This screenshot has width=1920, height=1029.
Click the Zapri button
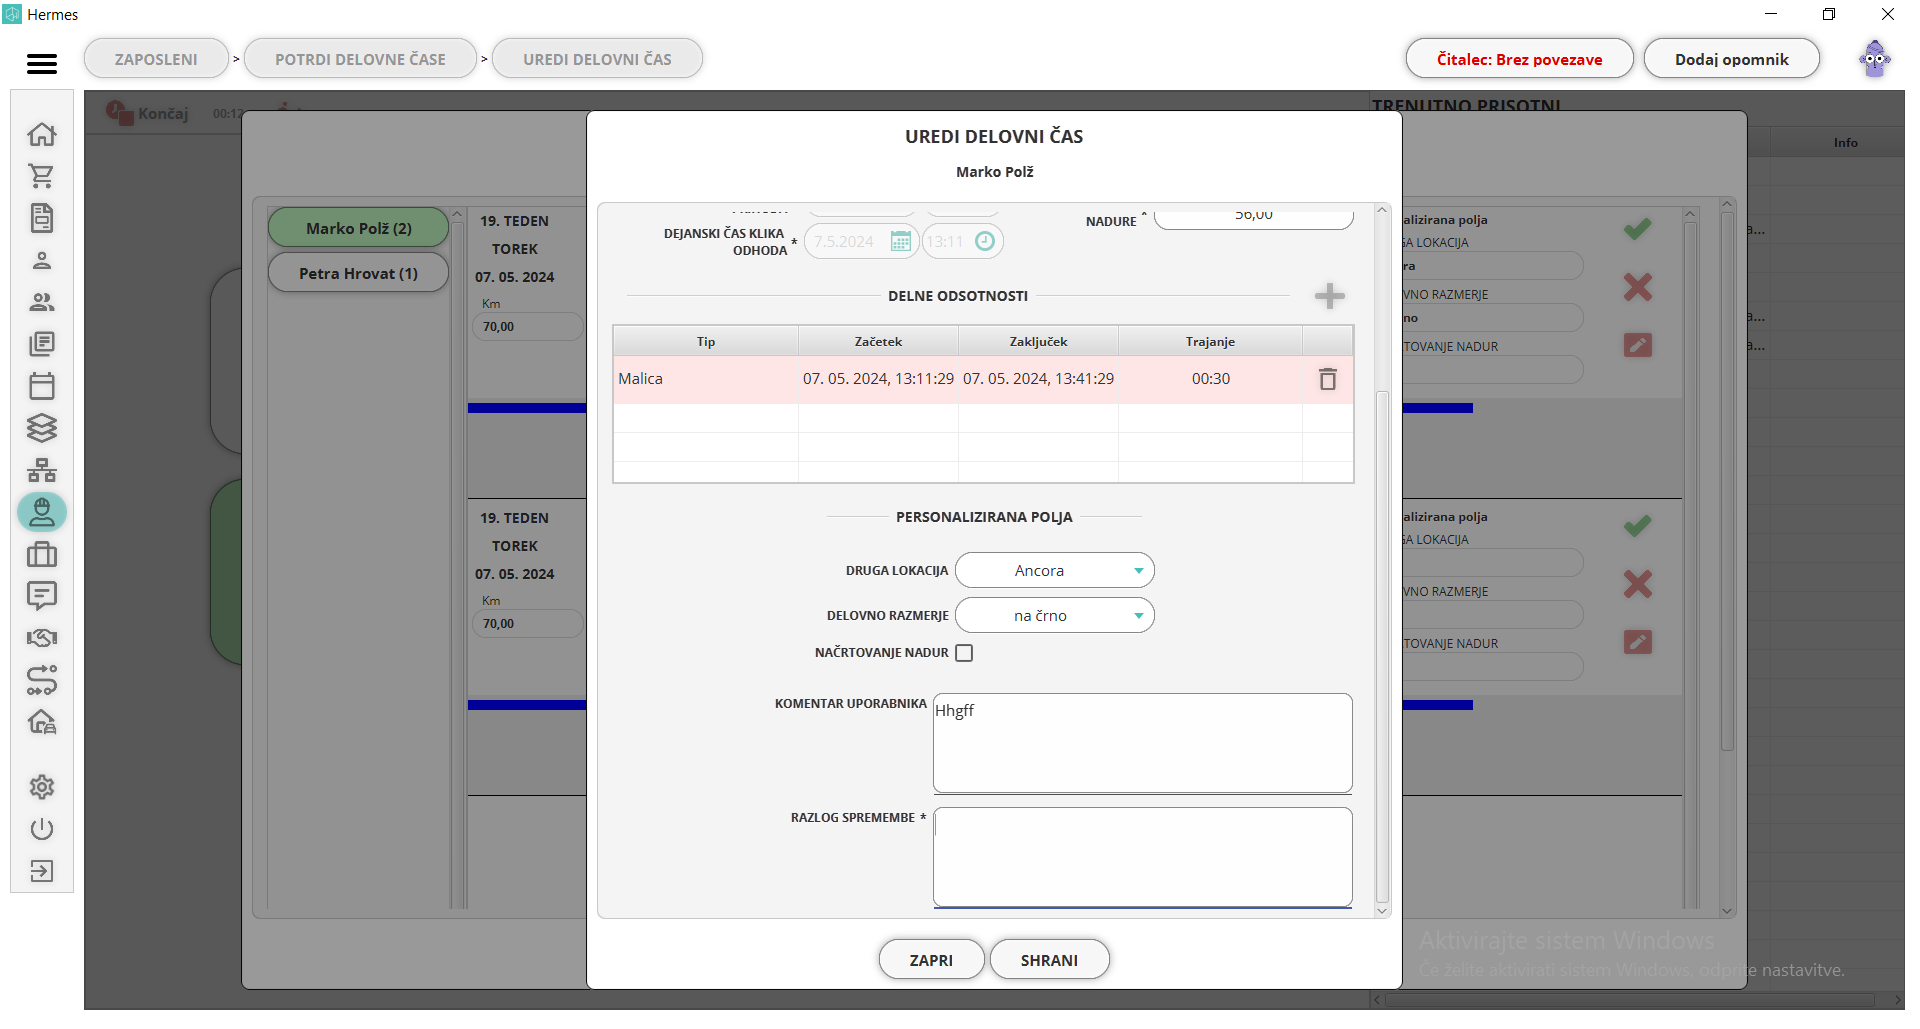(931, 960)
